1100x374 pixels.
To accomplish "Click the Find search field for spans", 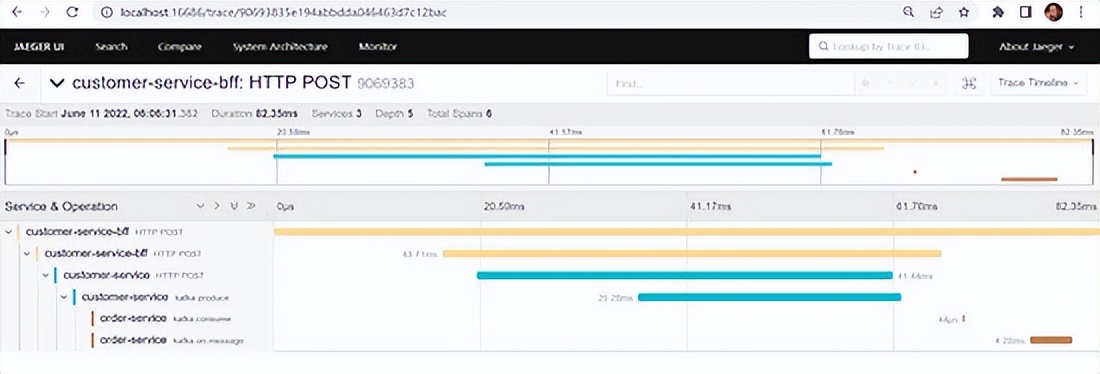I will (x=730, y=83).
